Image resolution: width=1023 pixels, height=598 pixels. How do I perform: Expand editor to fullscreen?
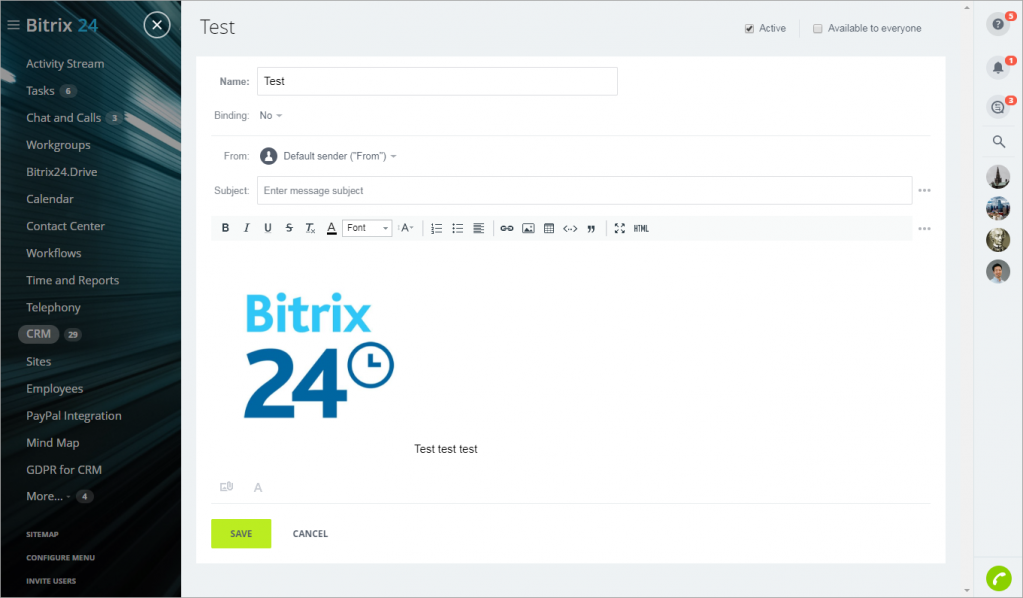pos(620,228)
